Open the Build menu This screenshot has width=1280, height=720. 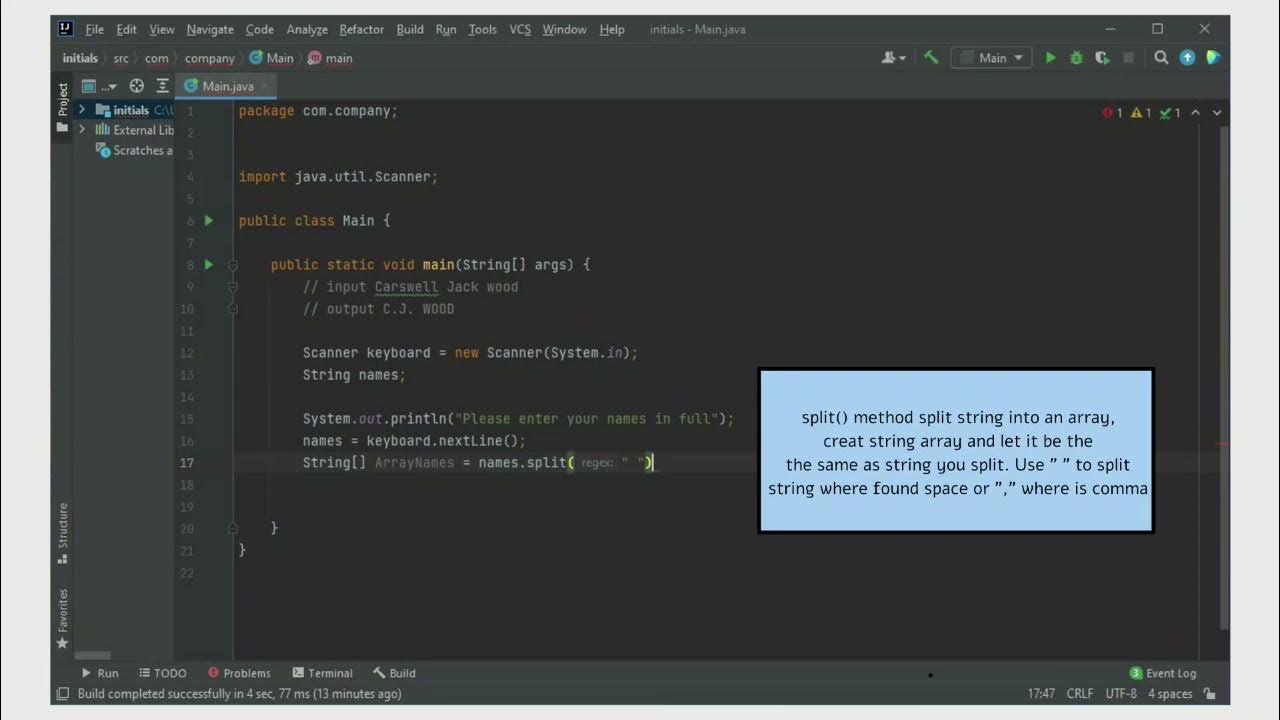tap(410, 29)
